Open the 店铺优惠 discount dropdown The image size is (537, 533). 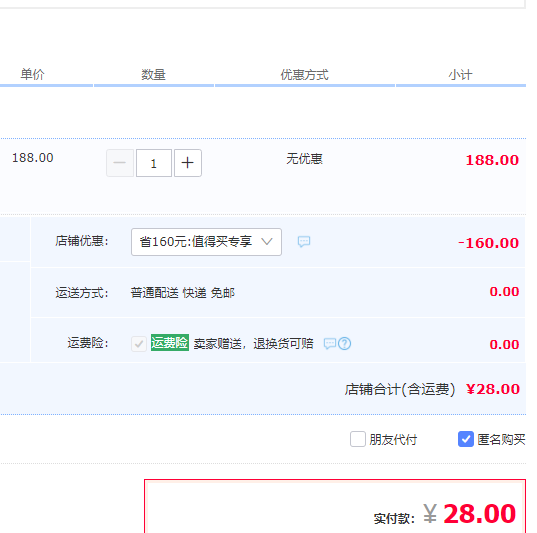coord(206,242)
